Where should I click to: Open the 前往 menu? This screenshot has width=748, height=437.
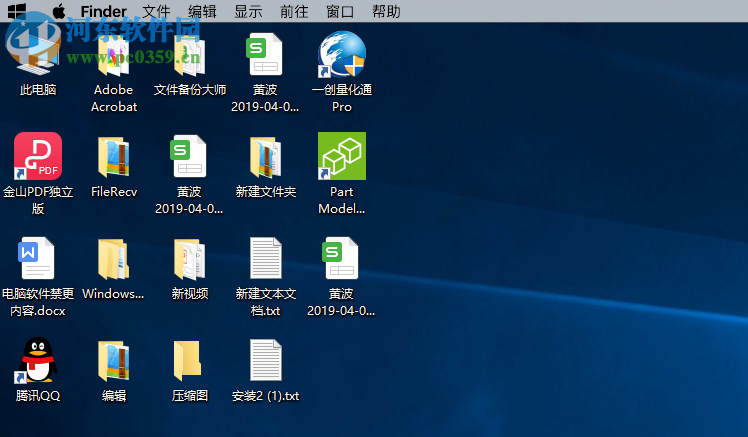tap(294, 11)
